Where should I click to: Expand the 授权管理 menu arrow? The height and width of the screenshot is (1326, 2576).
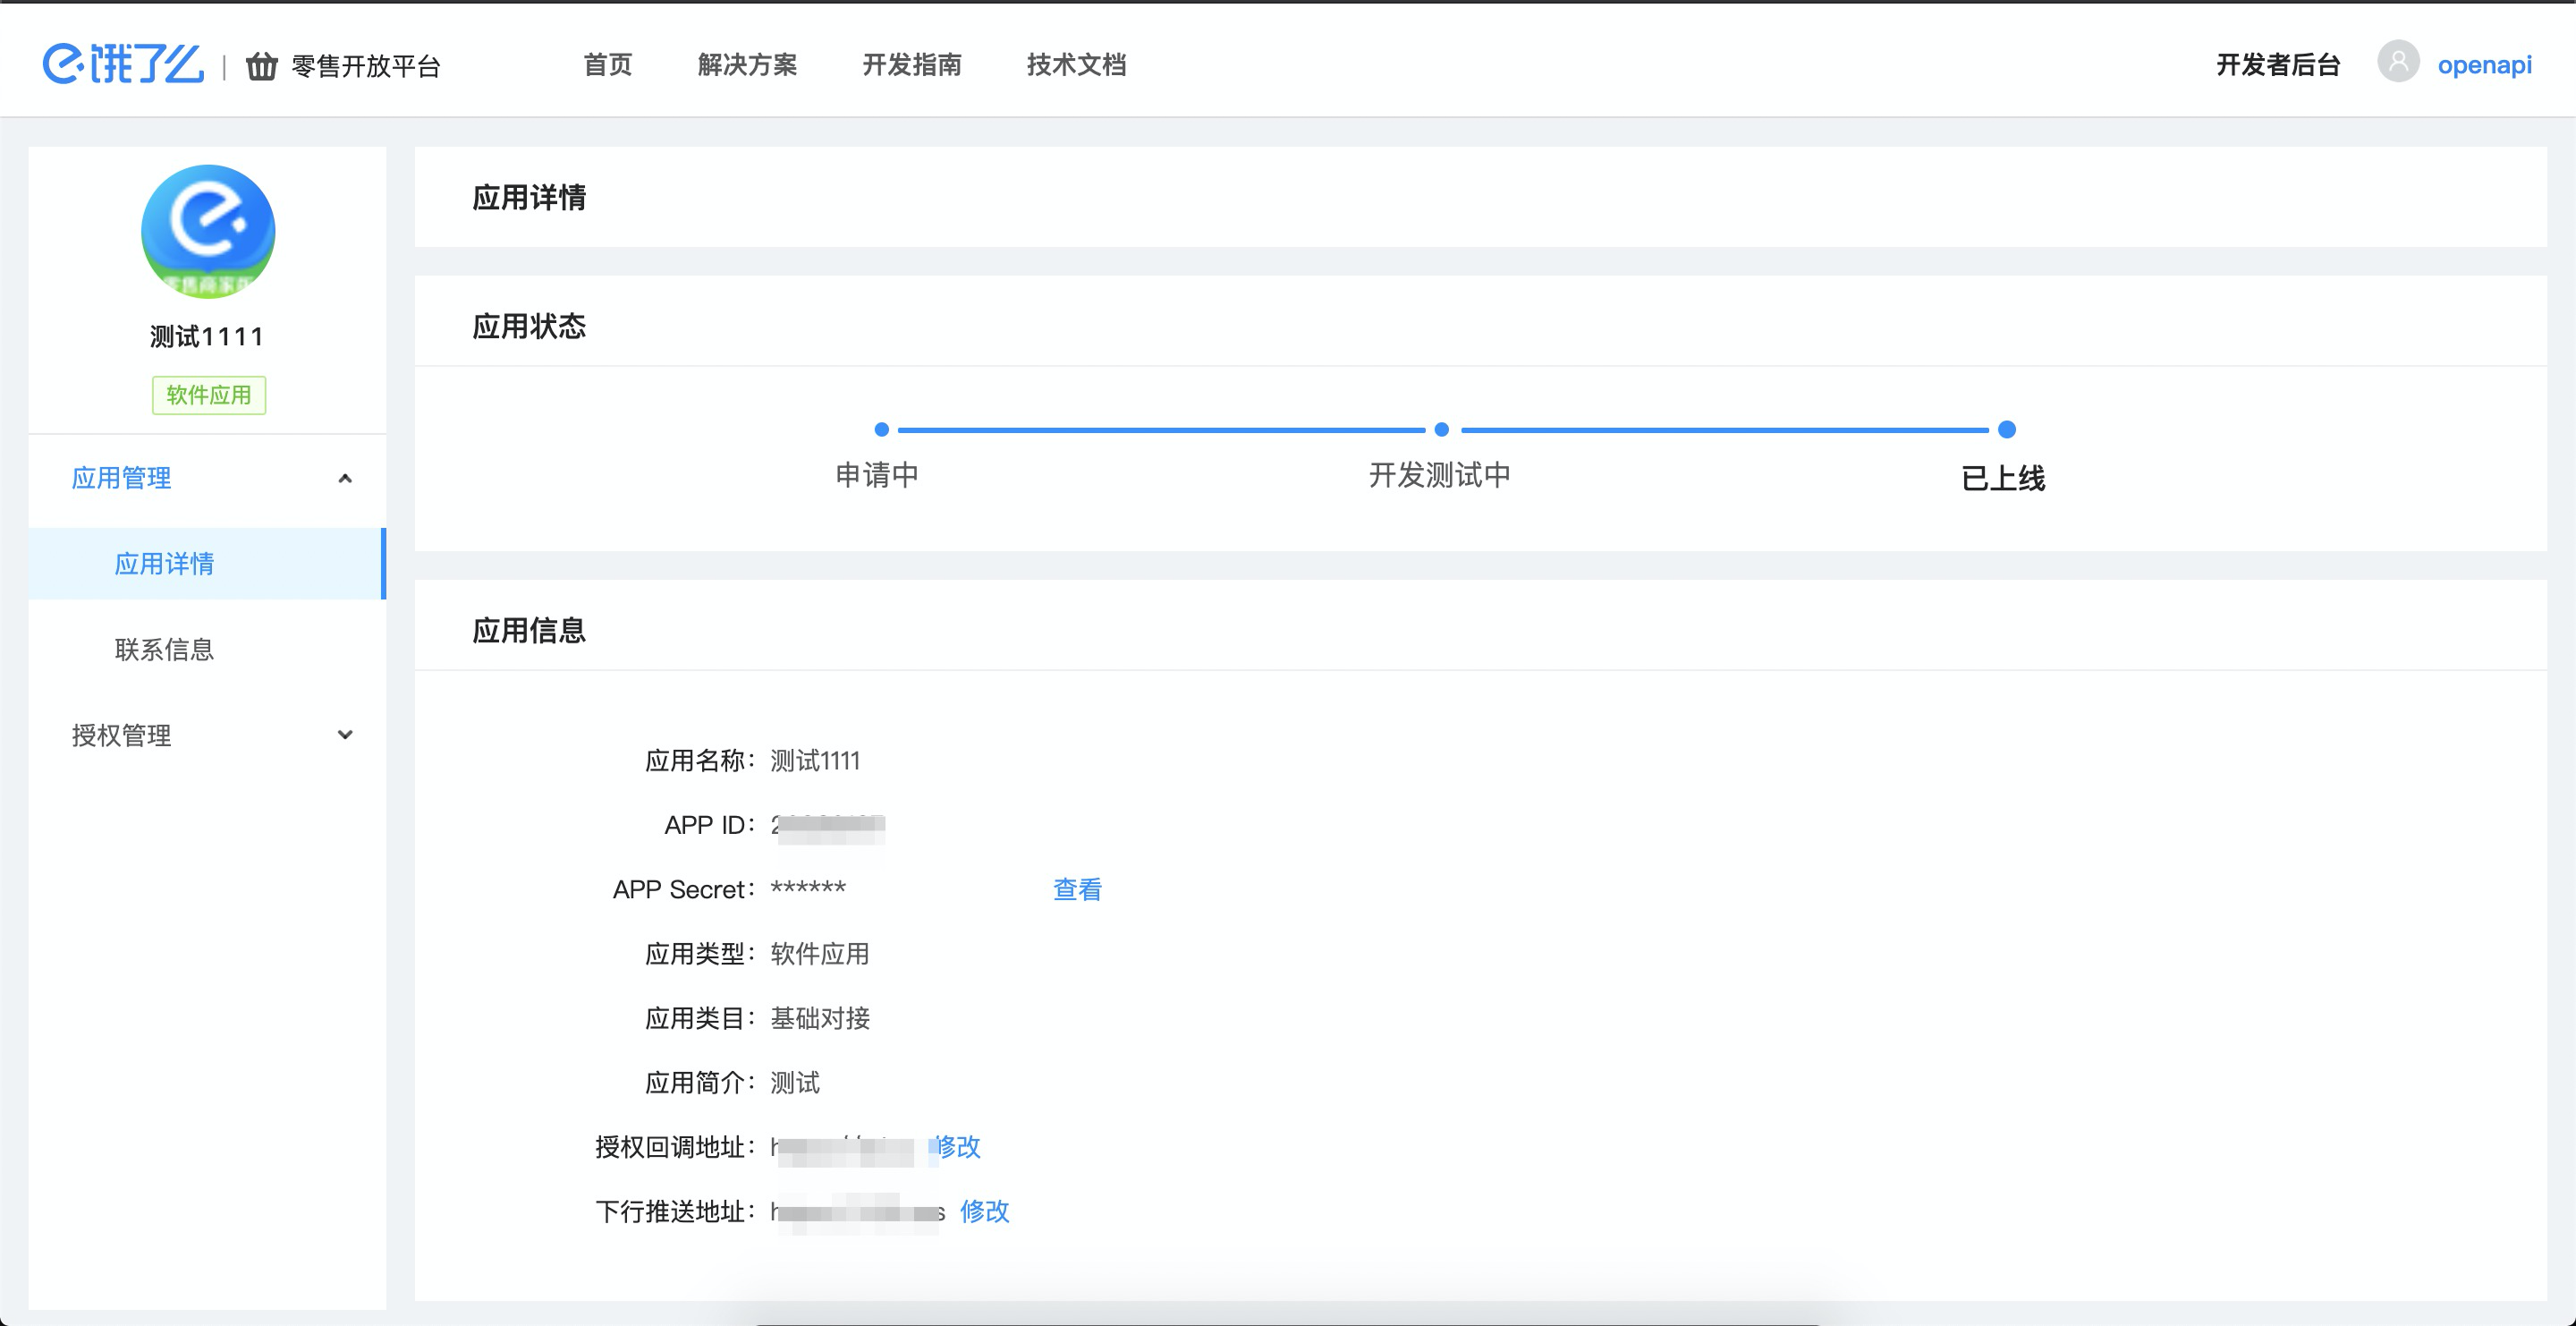pyautogui.click(x=345, y=735)
